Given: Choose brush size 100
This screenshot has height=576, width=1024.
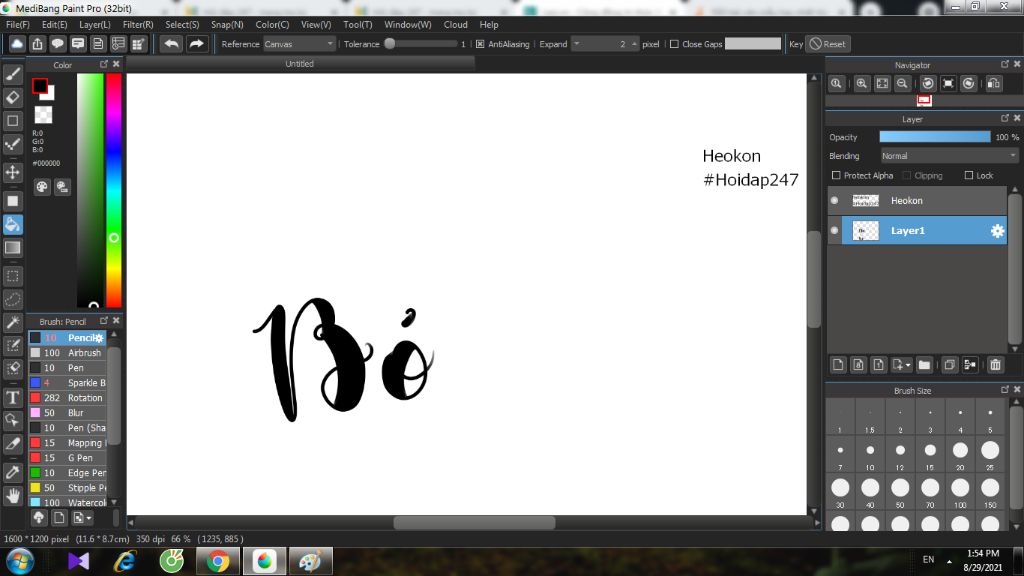Looking at the screenshot, I should [960, 492].
